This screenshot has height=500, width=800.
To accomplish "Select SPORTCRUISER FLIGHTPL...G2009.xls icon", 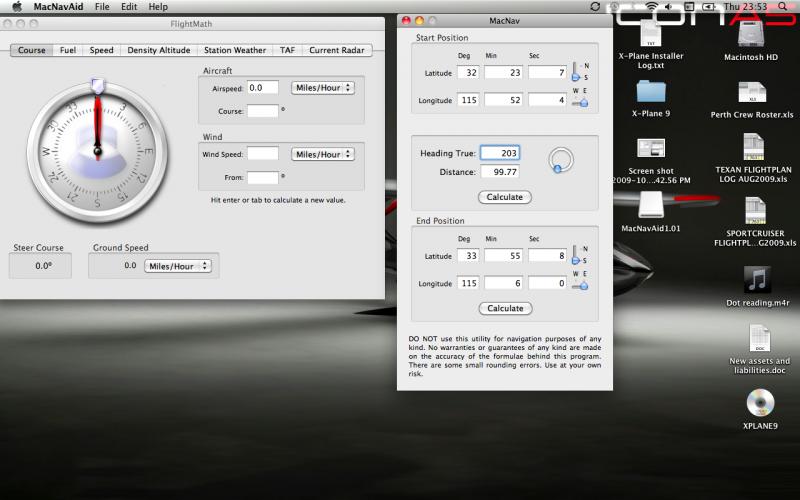I will [756, 211].
